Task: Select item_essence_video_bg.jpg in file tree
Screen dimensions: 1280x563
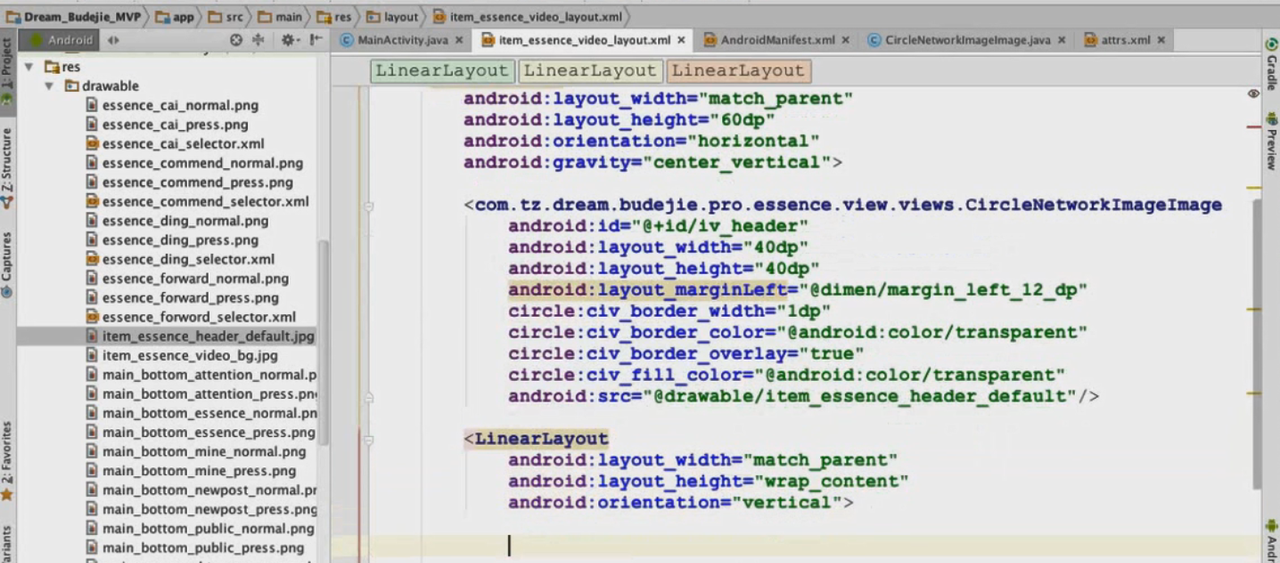Action: [x=189, y=356]
